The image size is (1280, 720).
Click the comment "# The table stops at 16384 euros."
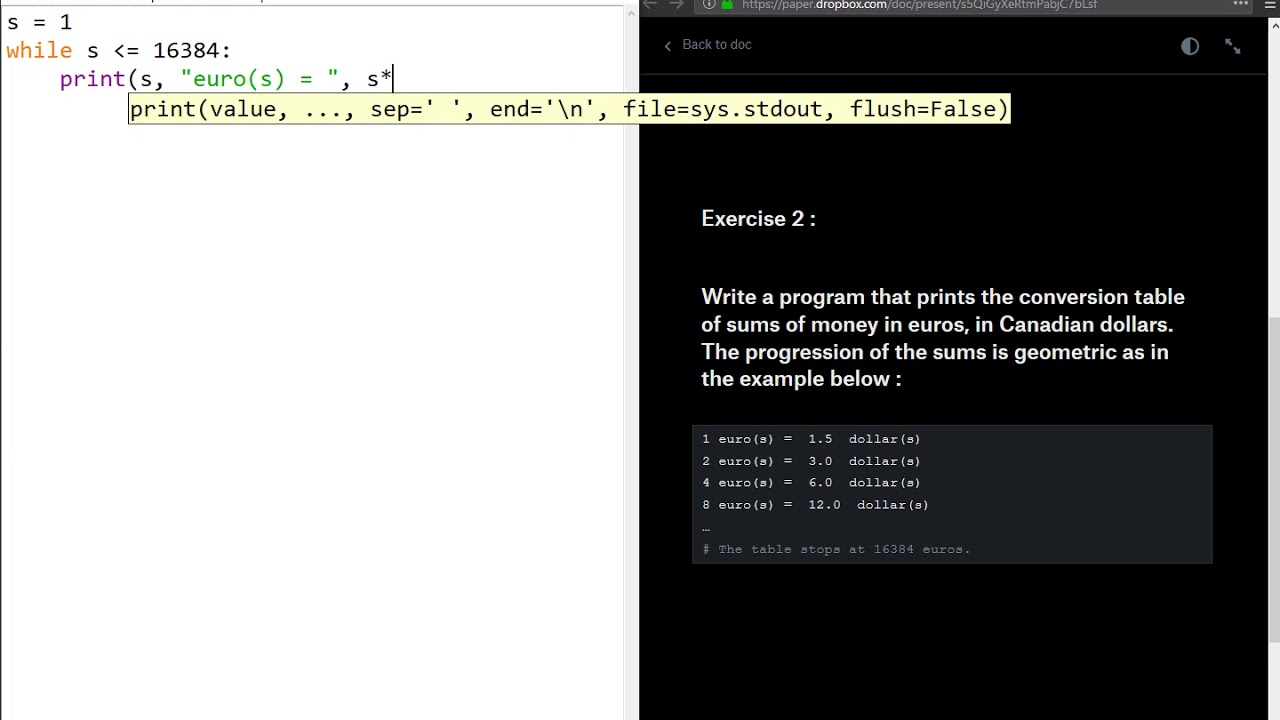click(x=836, y=549)
